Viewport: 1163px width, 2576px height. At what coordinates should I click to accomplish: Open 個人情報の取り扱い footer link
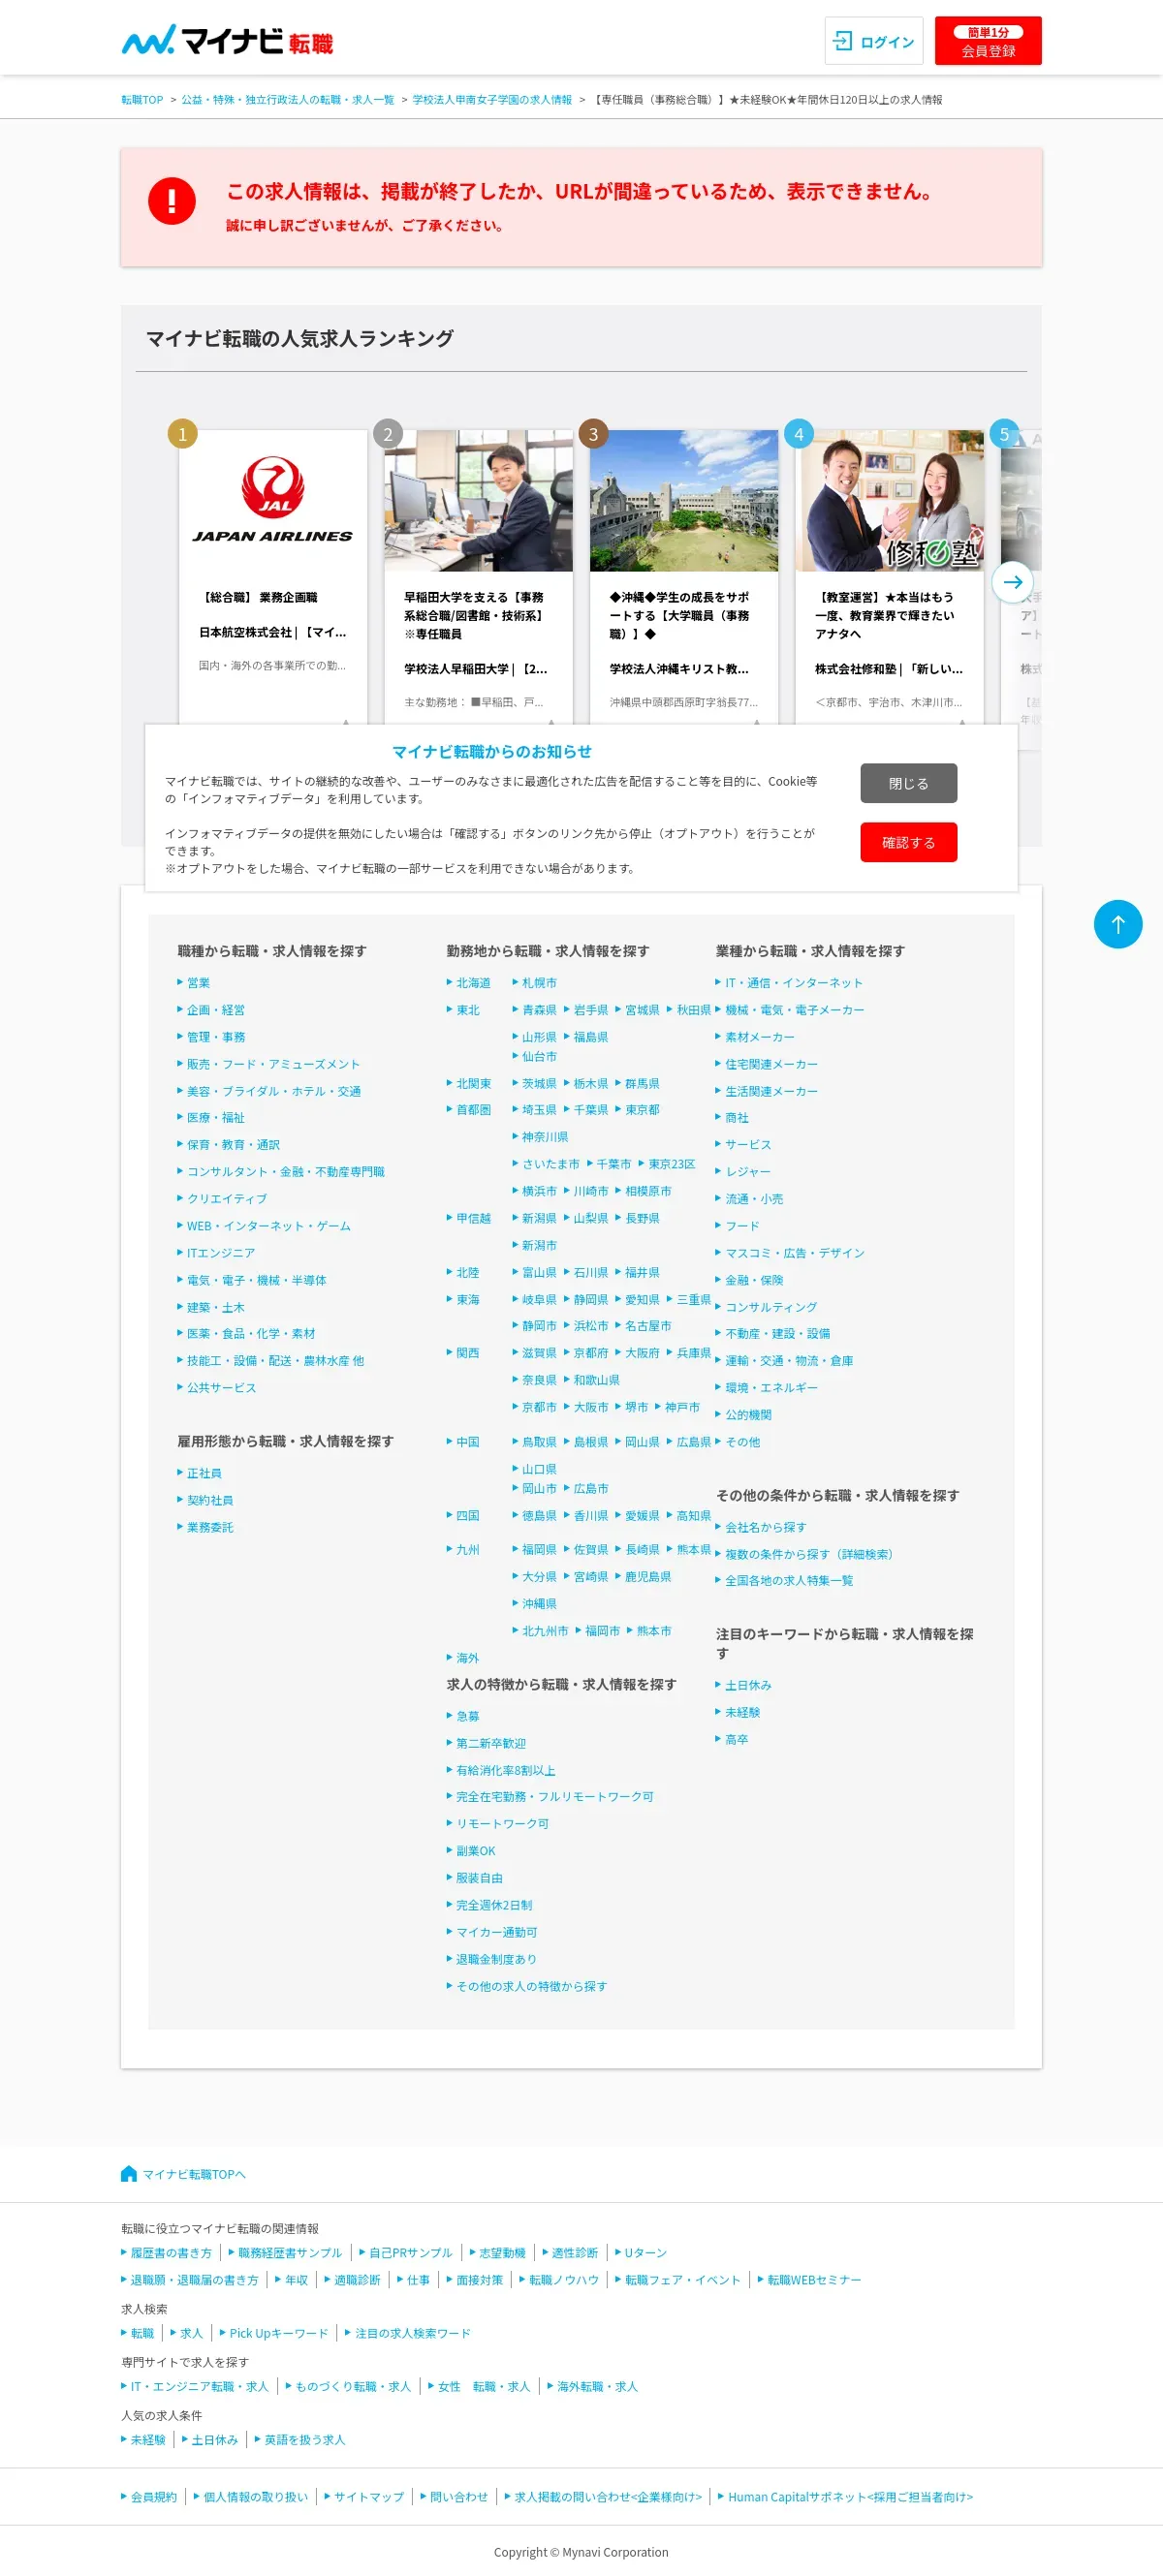pyautogui.click(x=256, y=2498)
